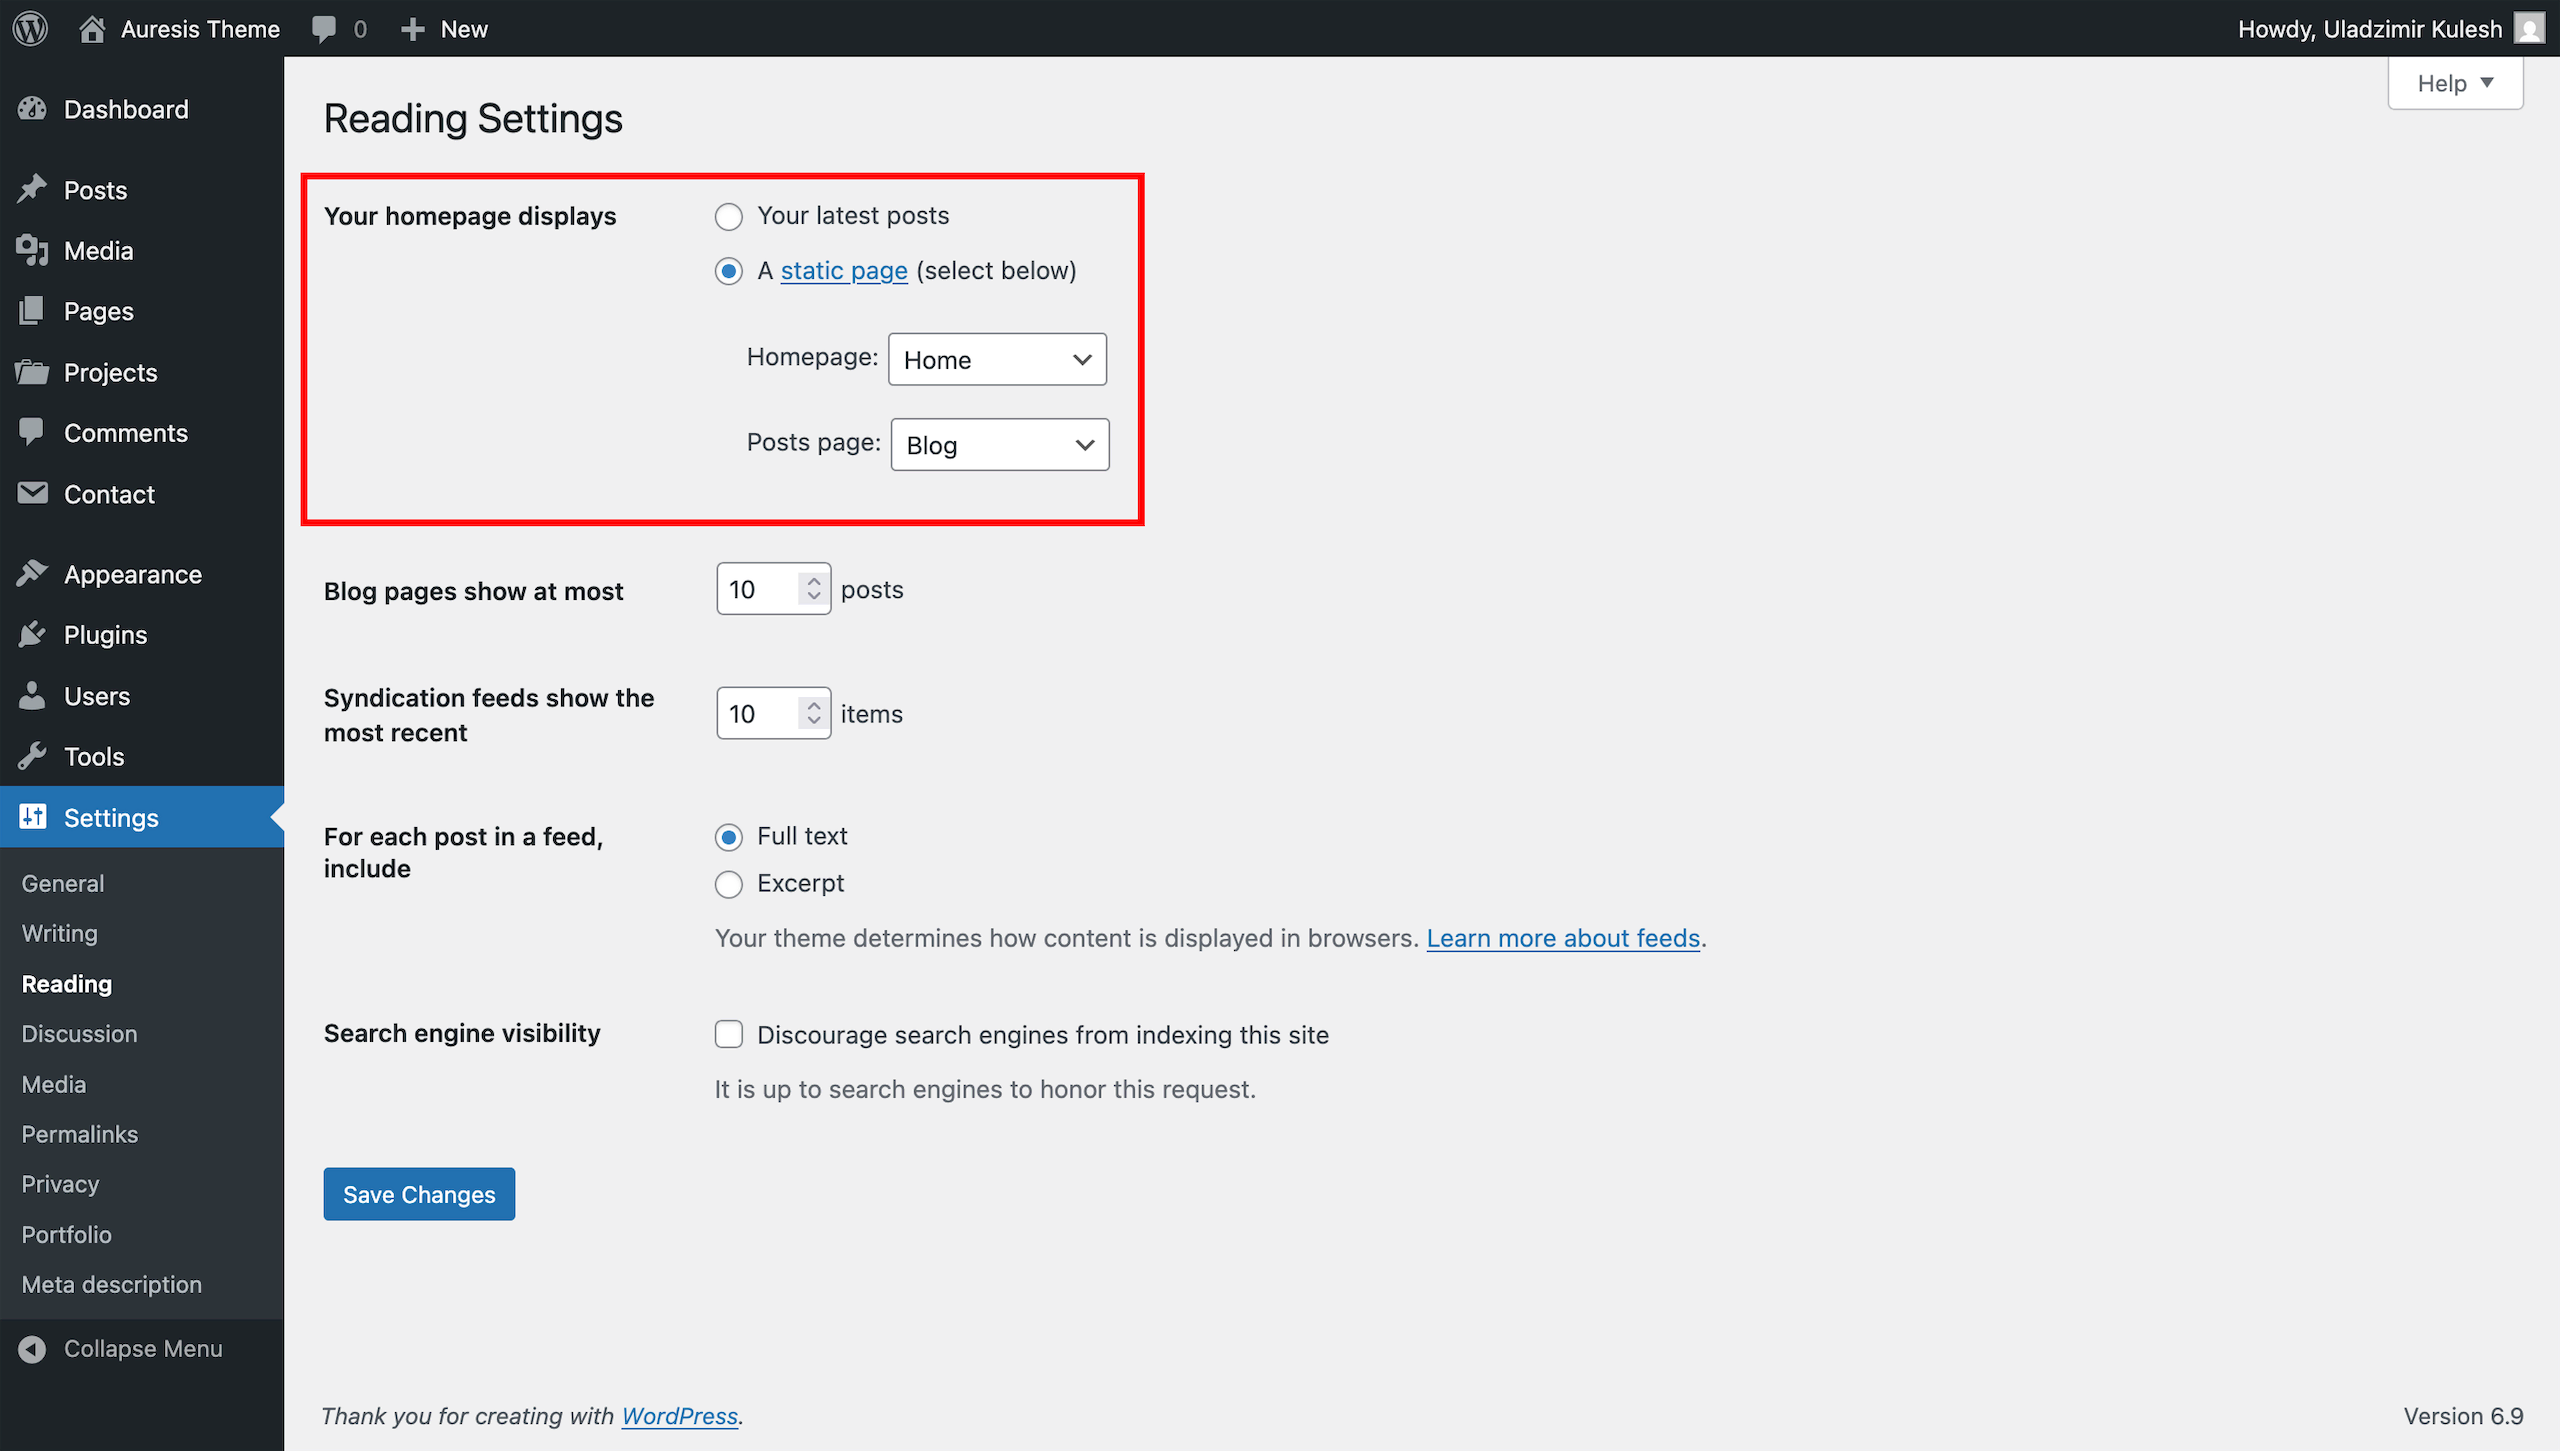Open Permalinks settings submenu item
The image size is (2560, 1451).
pyautogui.click(x=80, y=1134)
